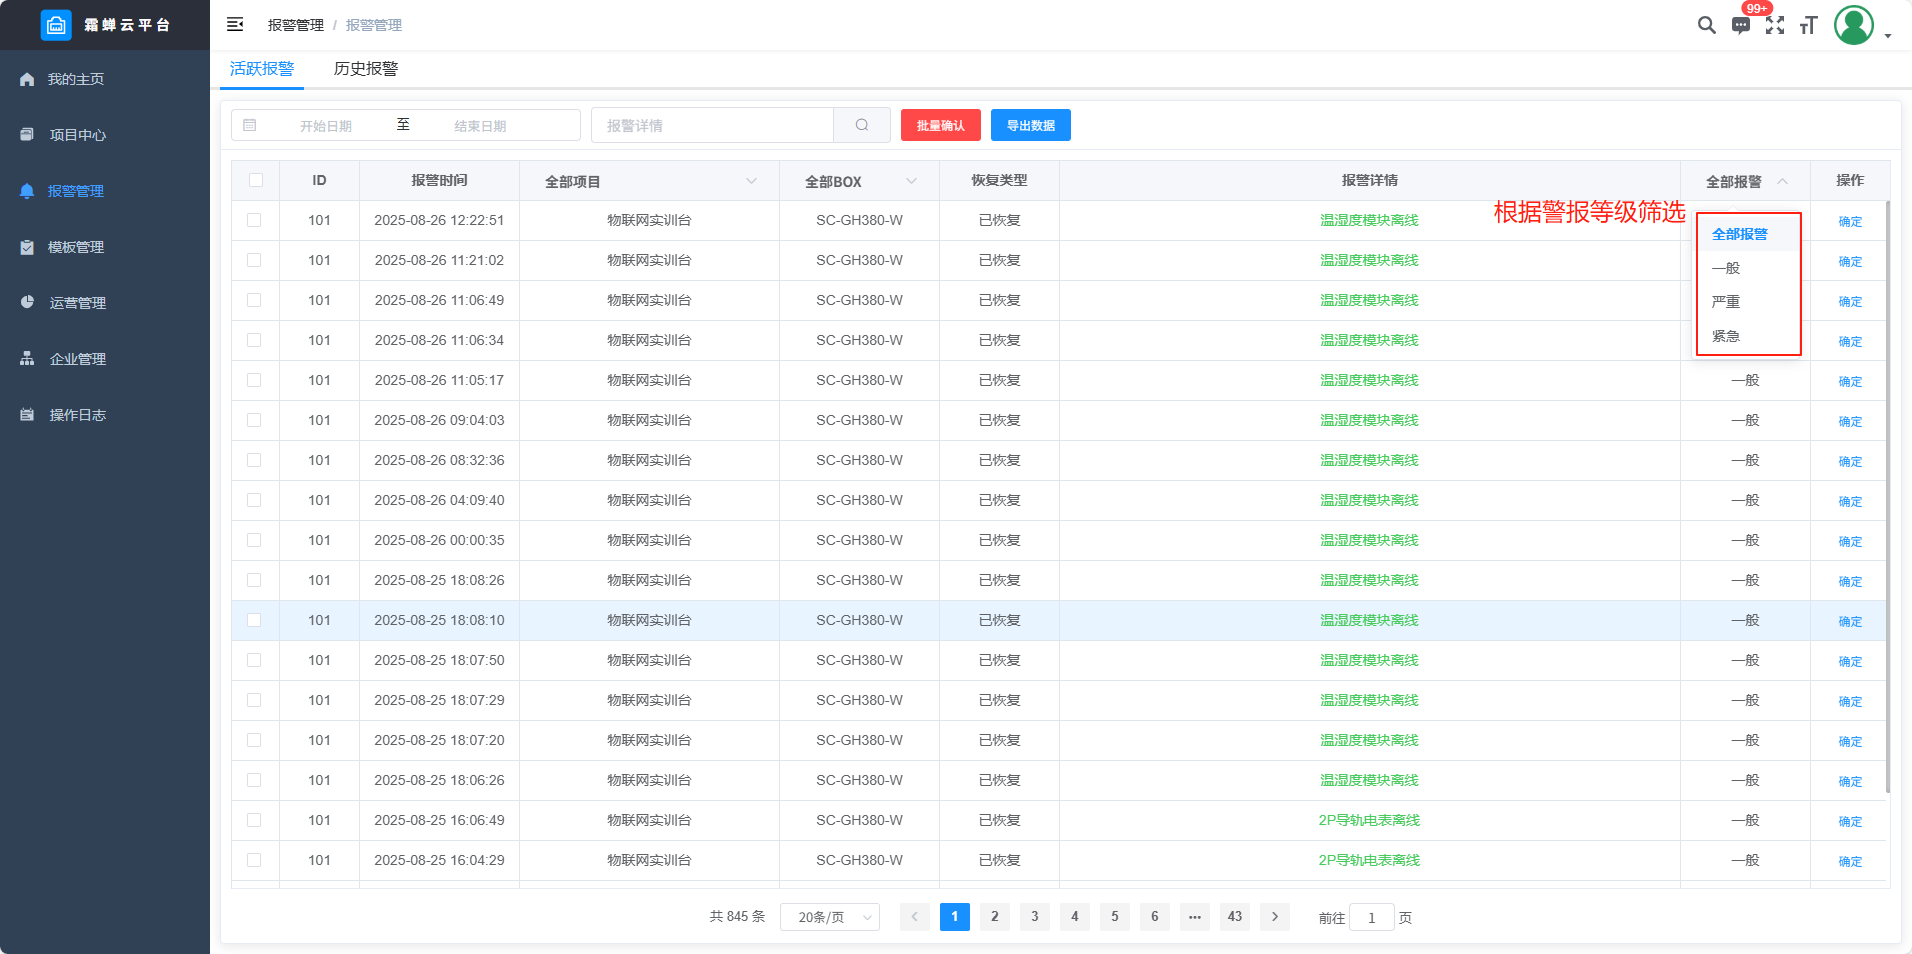The height and width of the screenshot is (954, 1912).
Task: Open 运营管理 in the sidebar
Action: [x=78, y=303]
